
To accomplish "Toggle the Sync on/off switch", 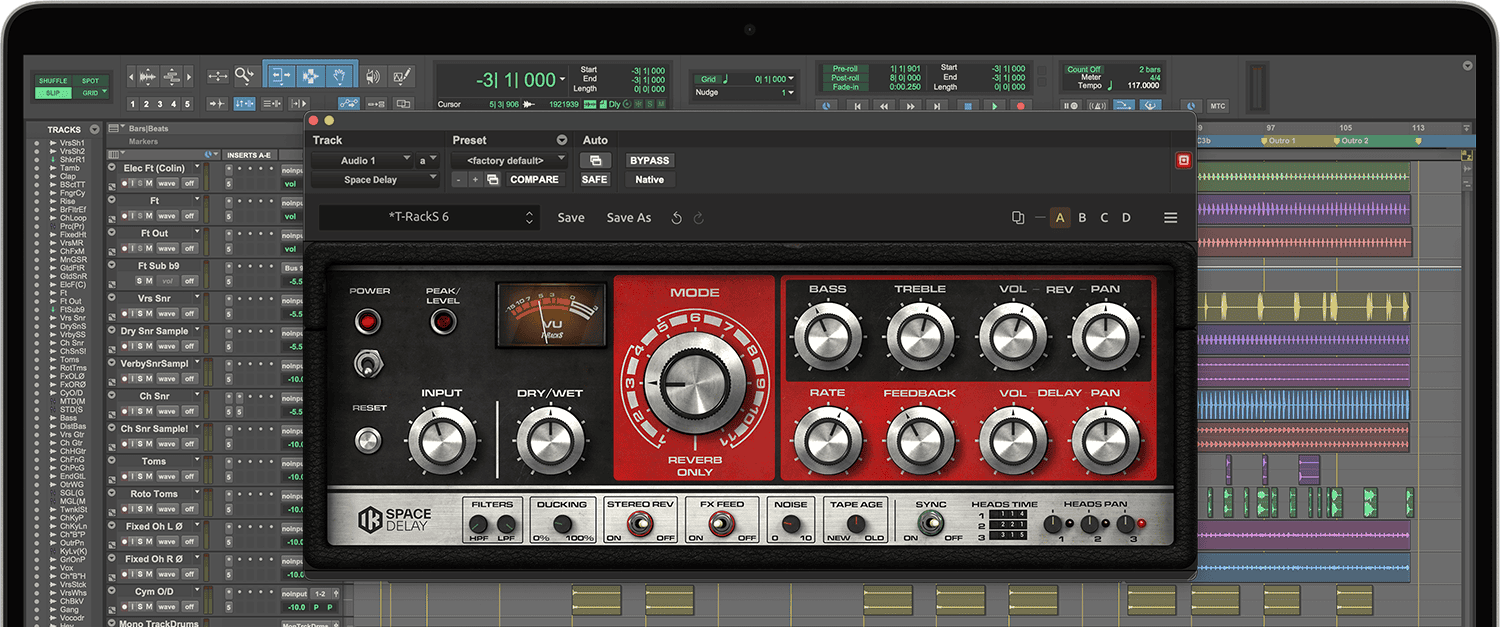I will (931, 523).
